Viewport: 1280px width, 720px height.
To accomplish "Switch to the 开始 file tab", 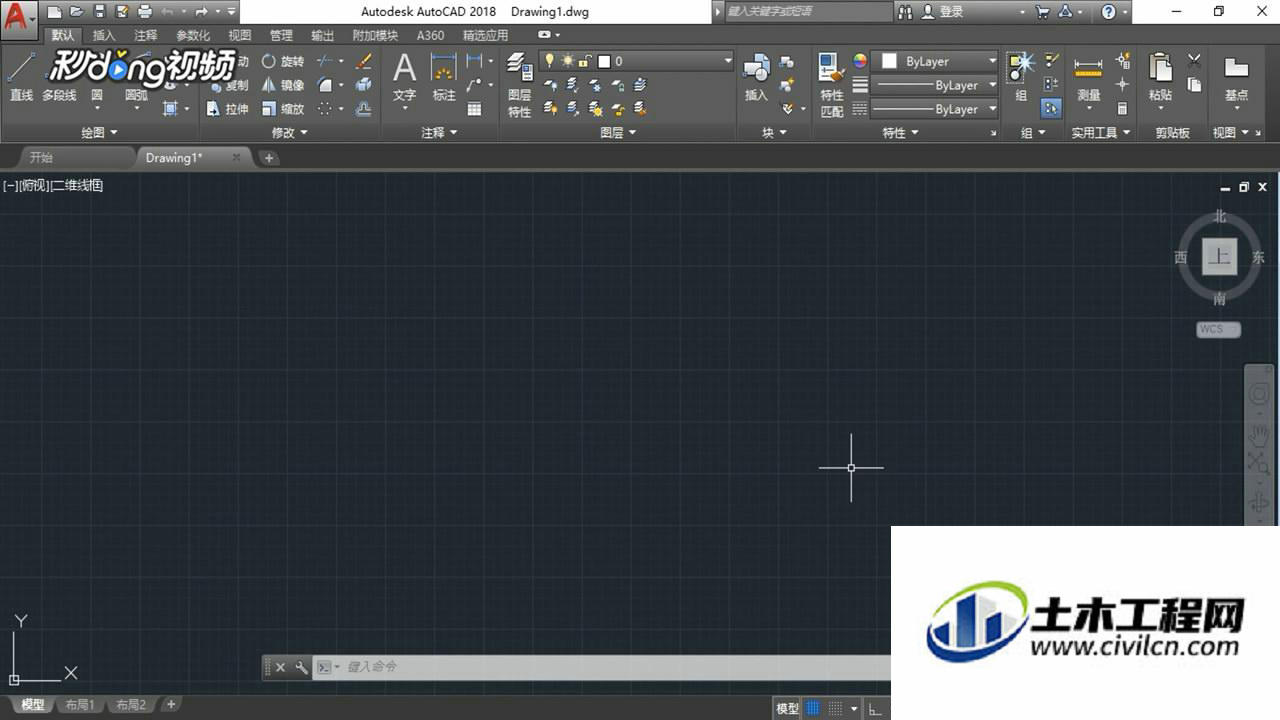I will [41, 157].
